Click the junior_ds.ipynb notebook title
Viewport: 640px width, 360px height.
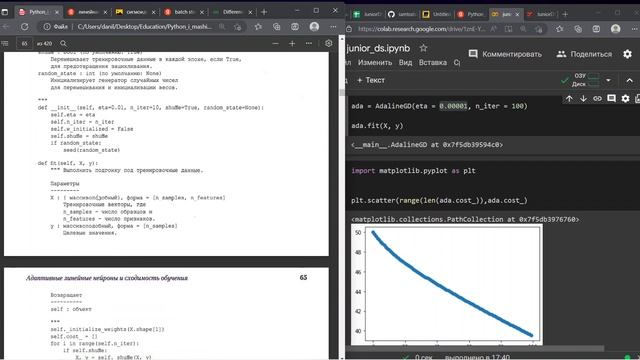[378, 48]
